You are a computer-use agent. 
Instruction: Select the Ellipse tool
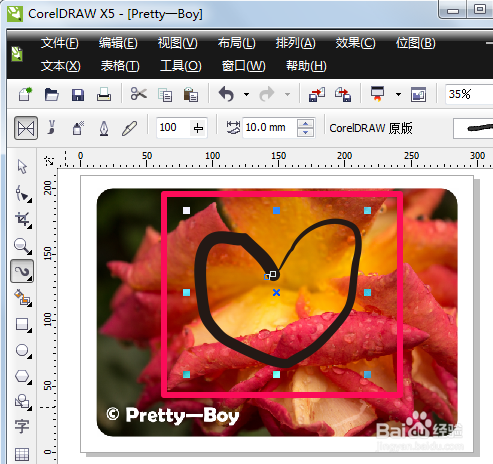click(23, 350)
